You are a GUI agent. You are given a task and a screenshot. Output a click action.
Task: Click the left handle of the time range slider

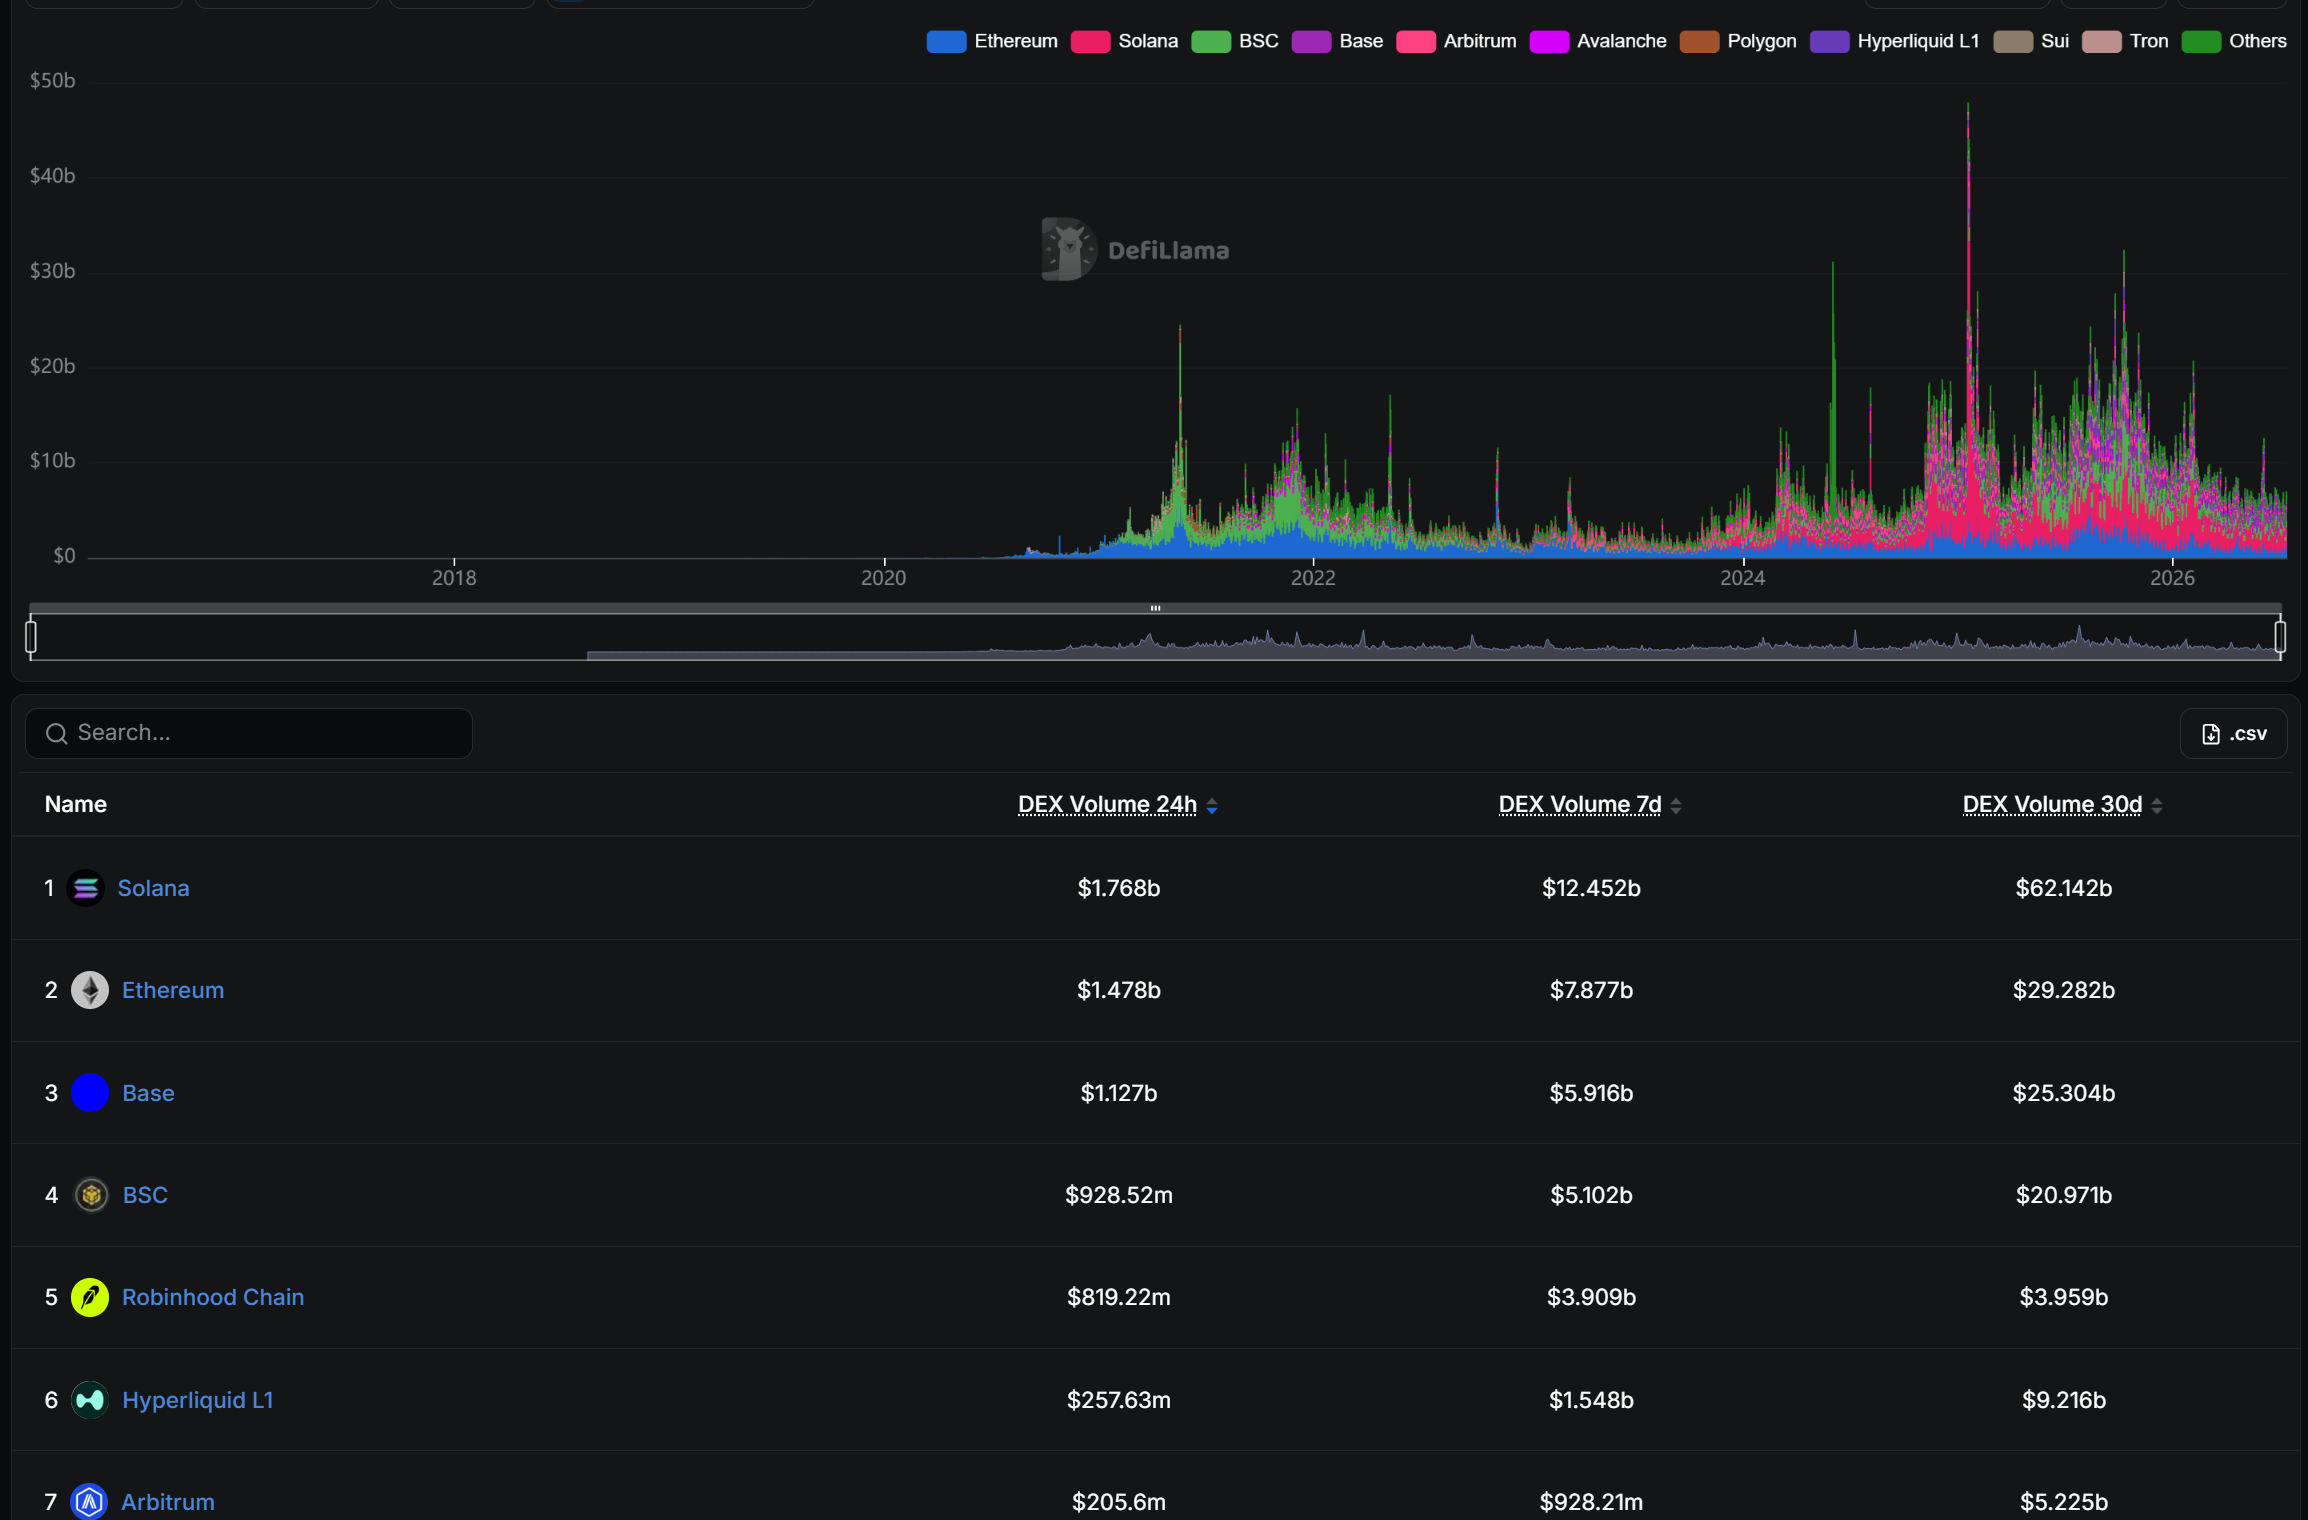31,637
